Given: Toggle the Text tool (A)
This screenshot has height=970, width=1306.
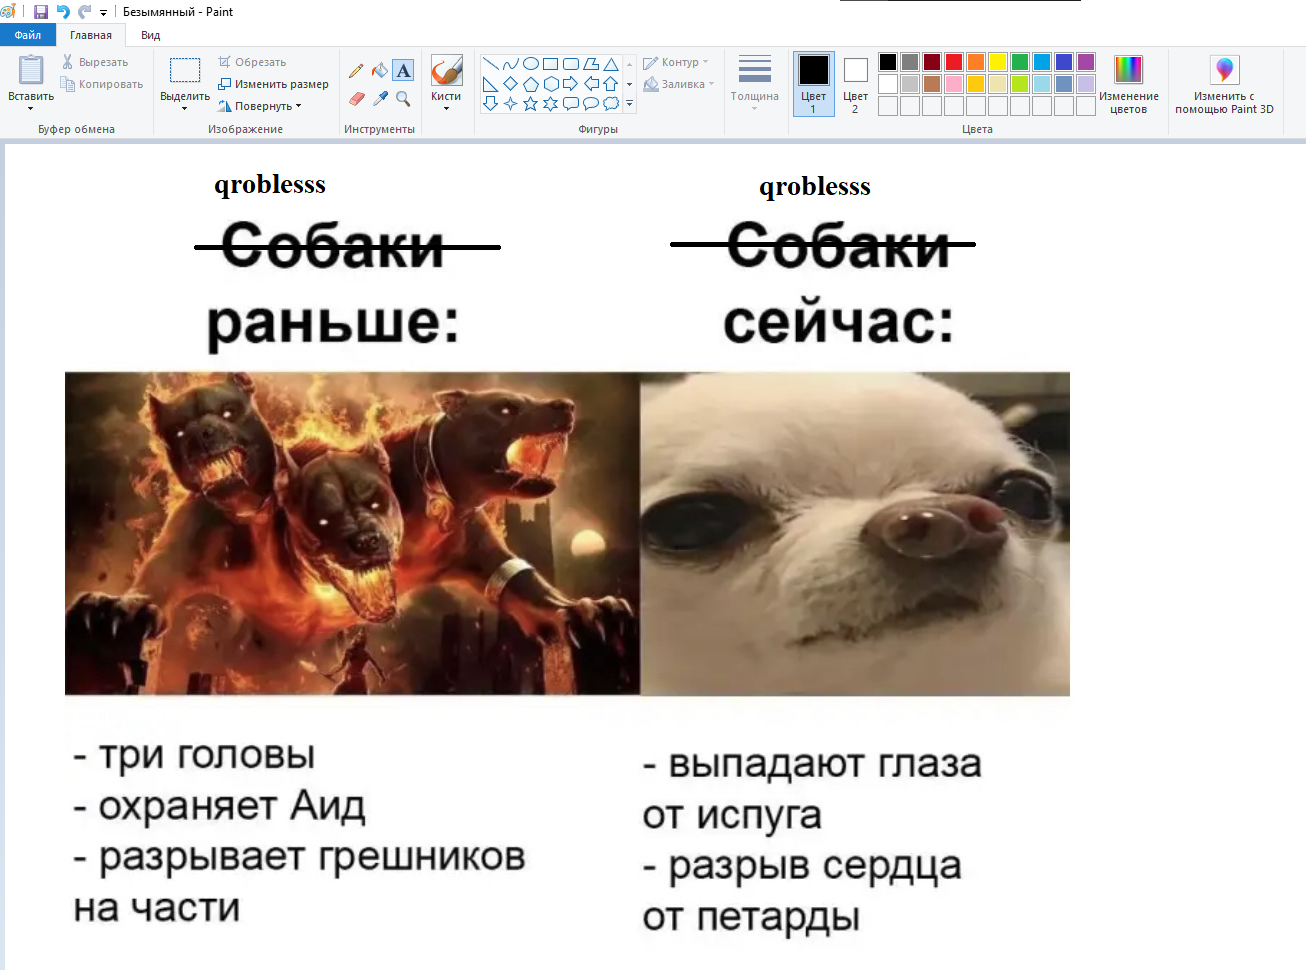Looking at the screenshot, I should (x=403, y=71).
